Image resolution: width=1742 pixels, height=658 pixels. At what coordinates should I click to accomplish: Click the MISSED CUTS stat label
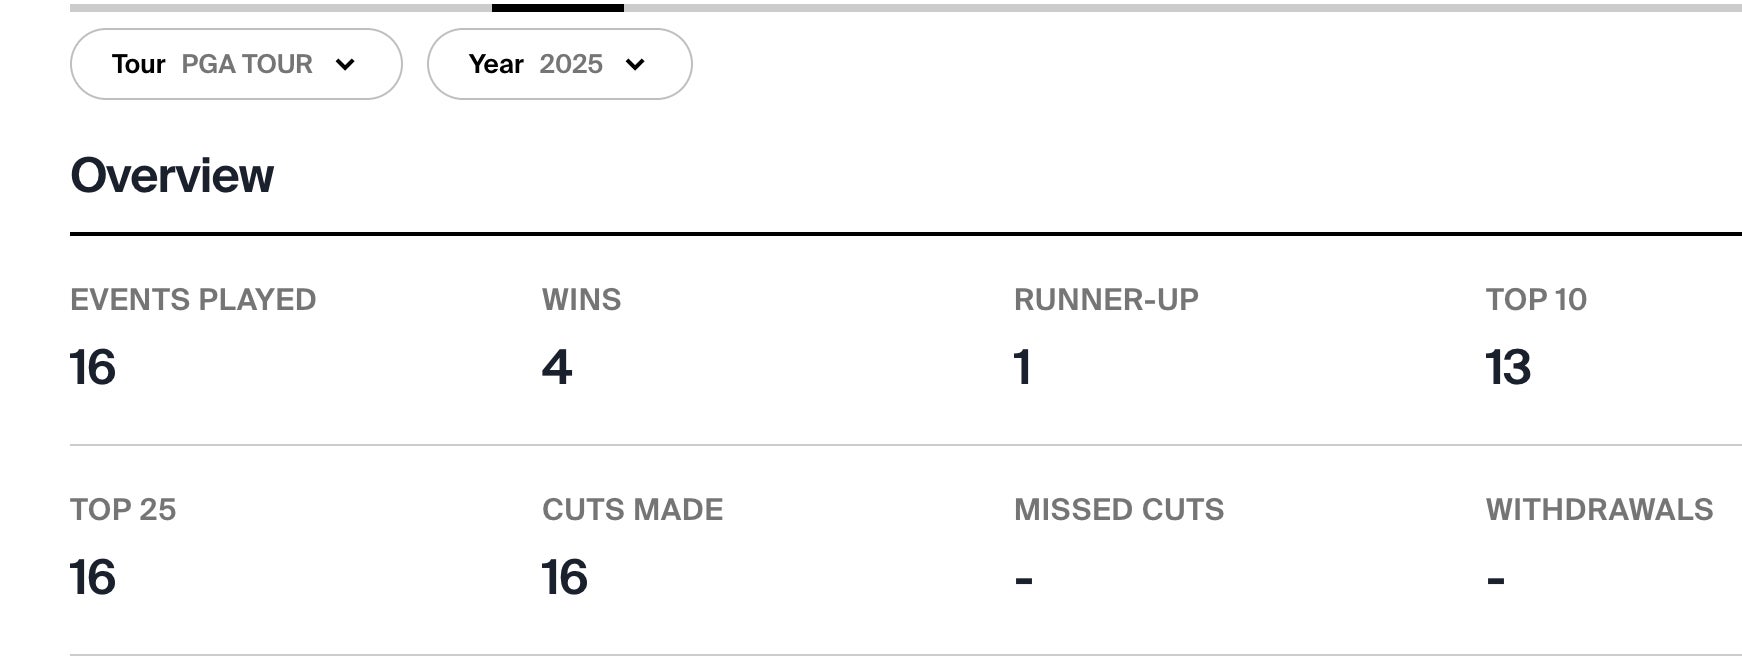coord(1119,510)
